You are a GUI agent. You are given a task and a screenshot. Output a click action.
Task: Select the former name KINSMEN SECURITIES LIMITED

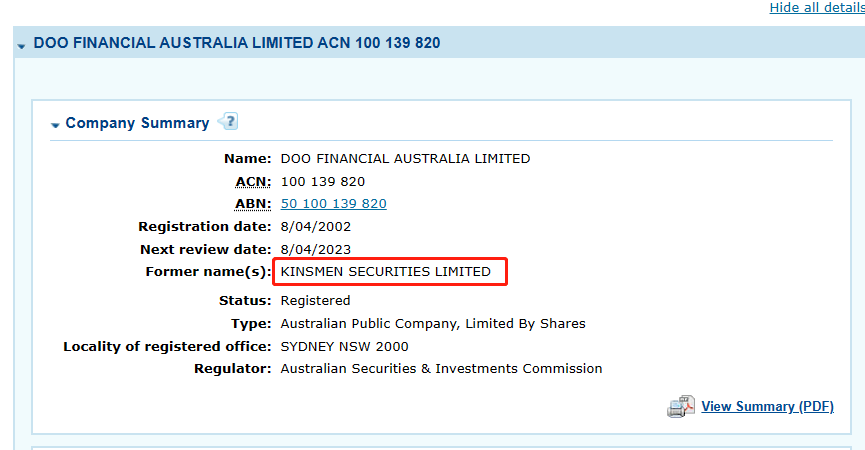click(386, 272)
